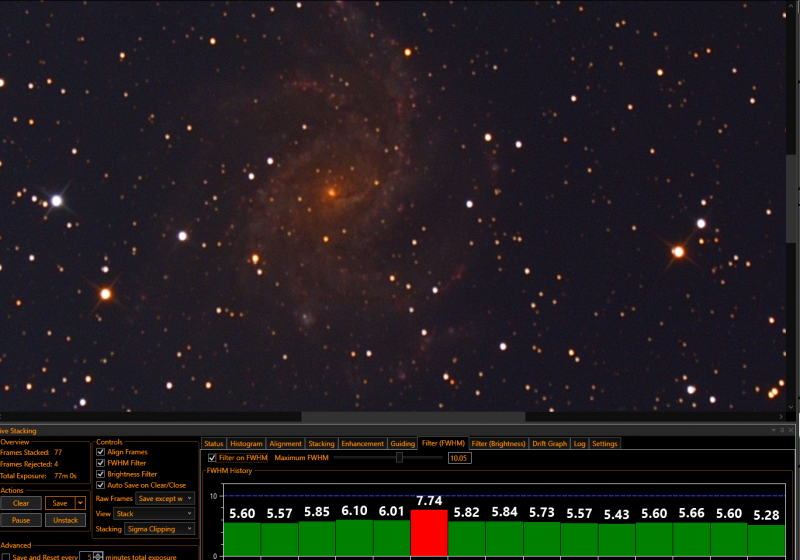Click the Clear button
The image size is (800, 560).
(21, 503)
